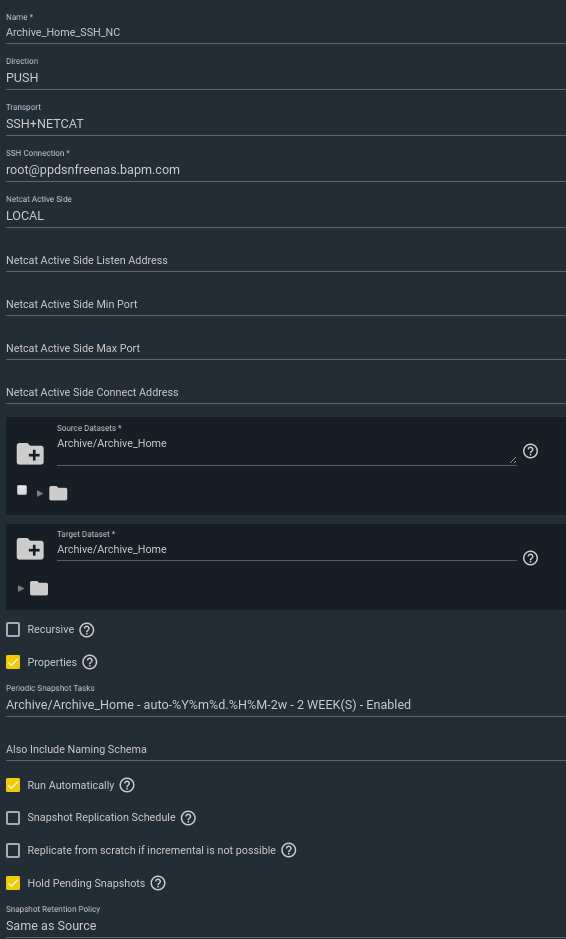Uncheck the Properties checkbox

[x=13, y=662]
